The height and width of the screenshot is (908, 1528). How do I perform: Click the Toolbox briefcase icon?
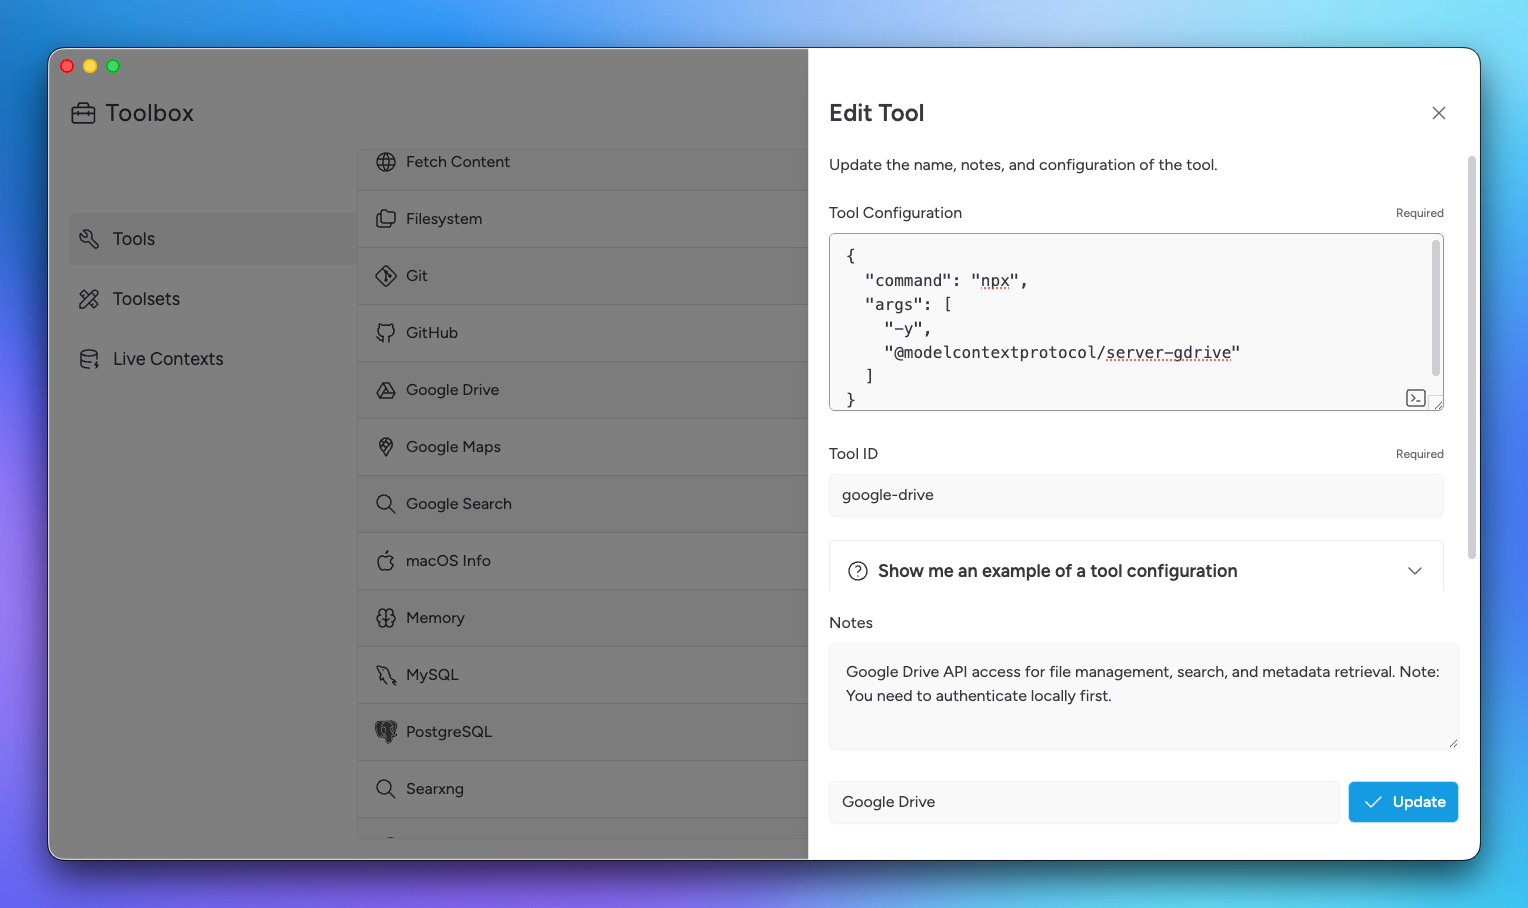[x=84, y=112]
